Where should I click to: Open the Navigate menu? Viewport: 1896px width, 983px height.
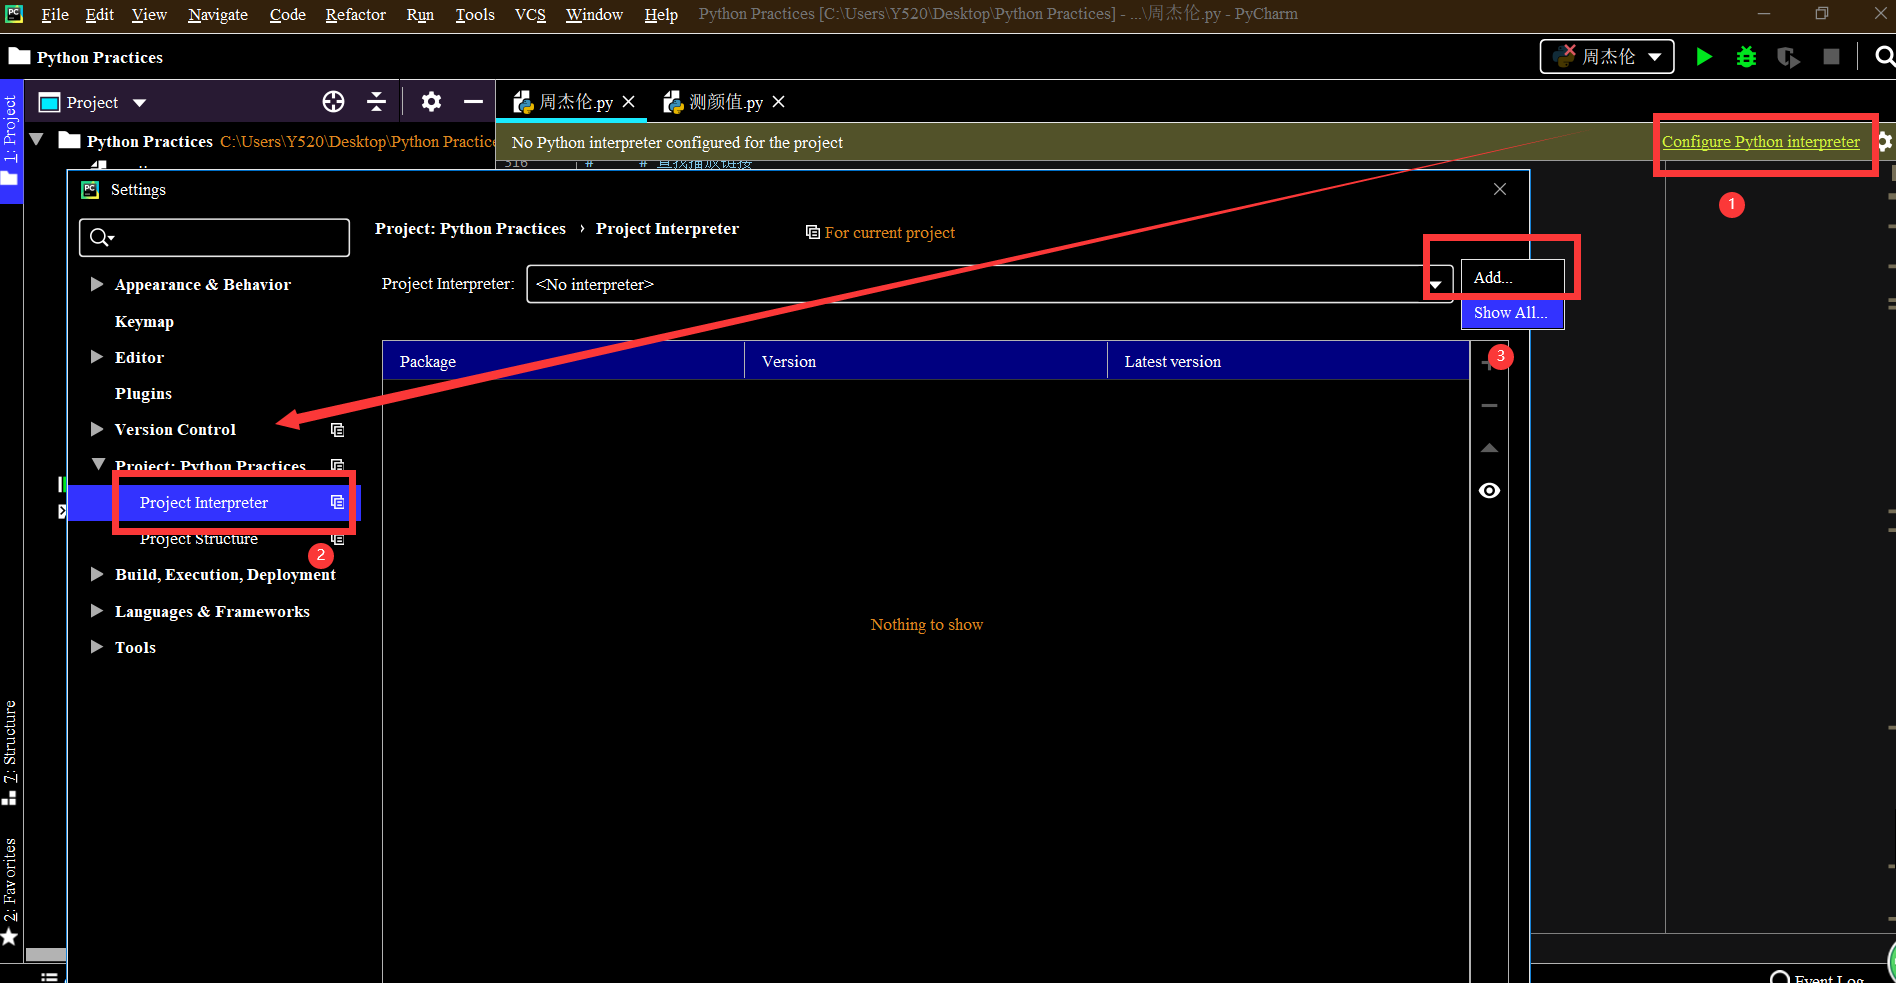click(218, 14)
